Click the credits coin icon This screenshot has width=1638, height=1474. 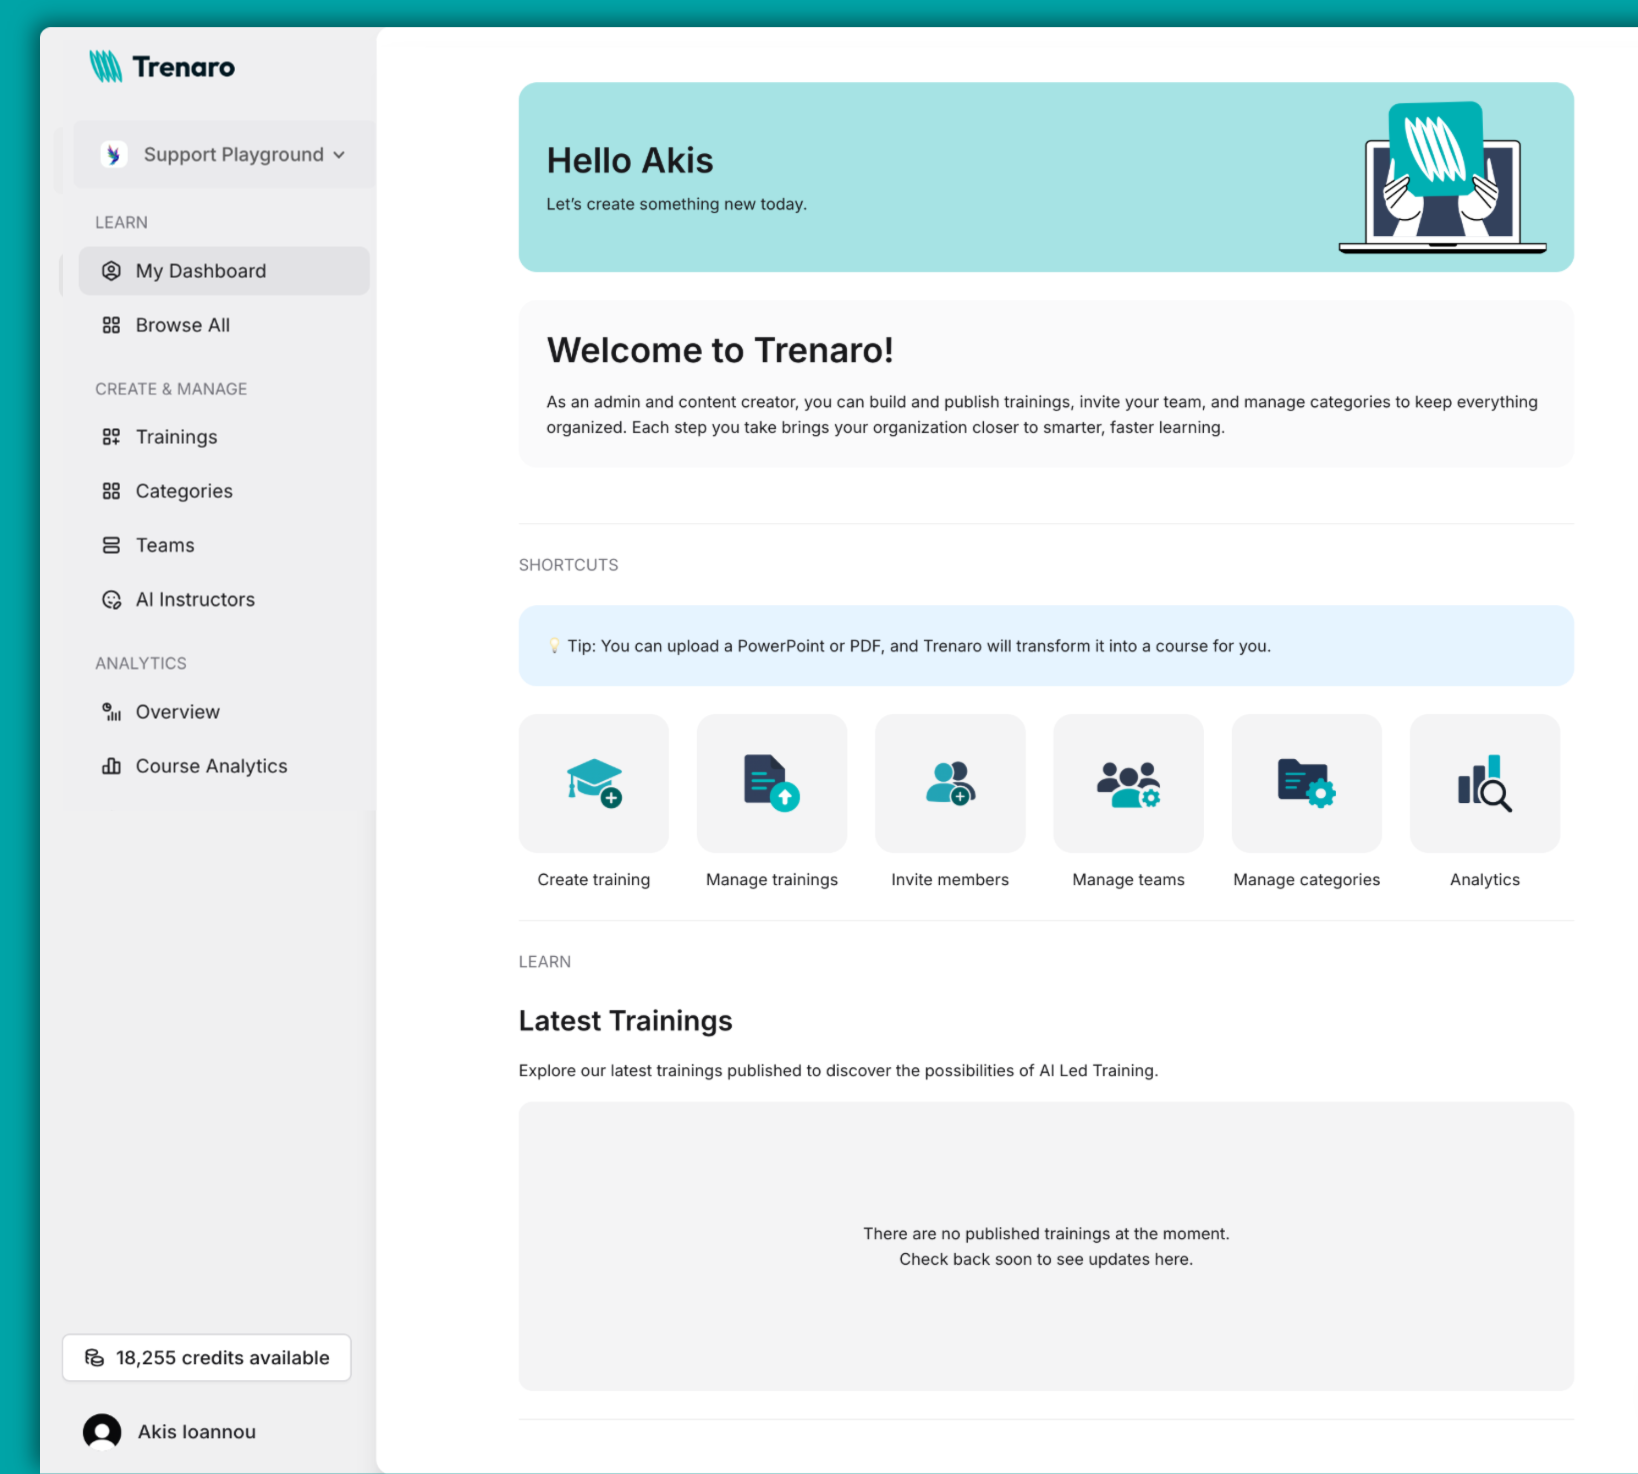pyautogui.click(x=93, y=1357)
